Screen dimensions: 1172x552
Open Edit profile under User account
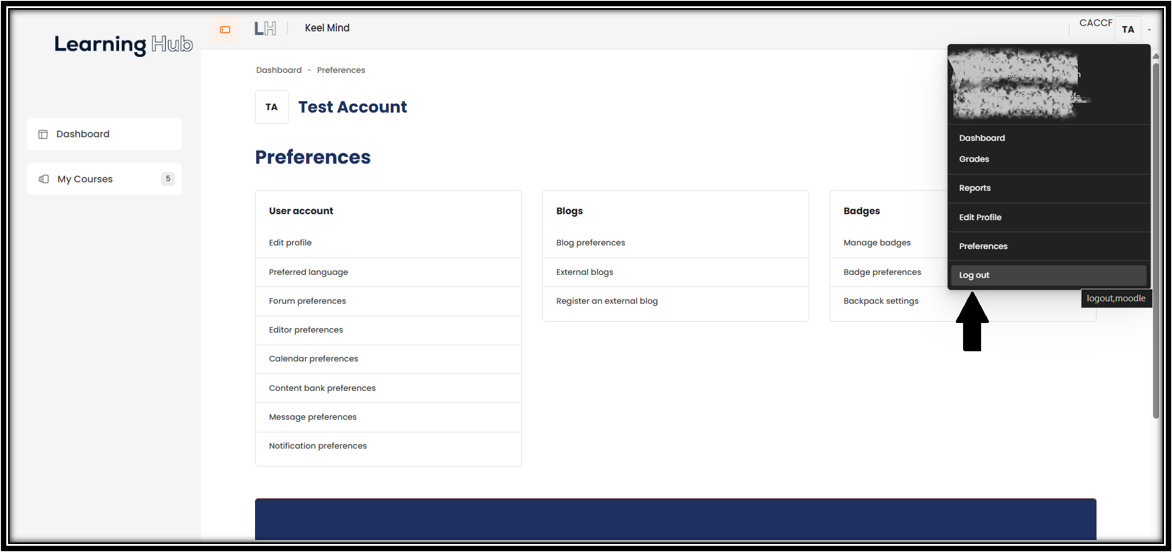click(290, 243)
